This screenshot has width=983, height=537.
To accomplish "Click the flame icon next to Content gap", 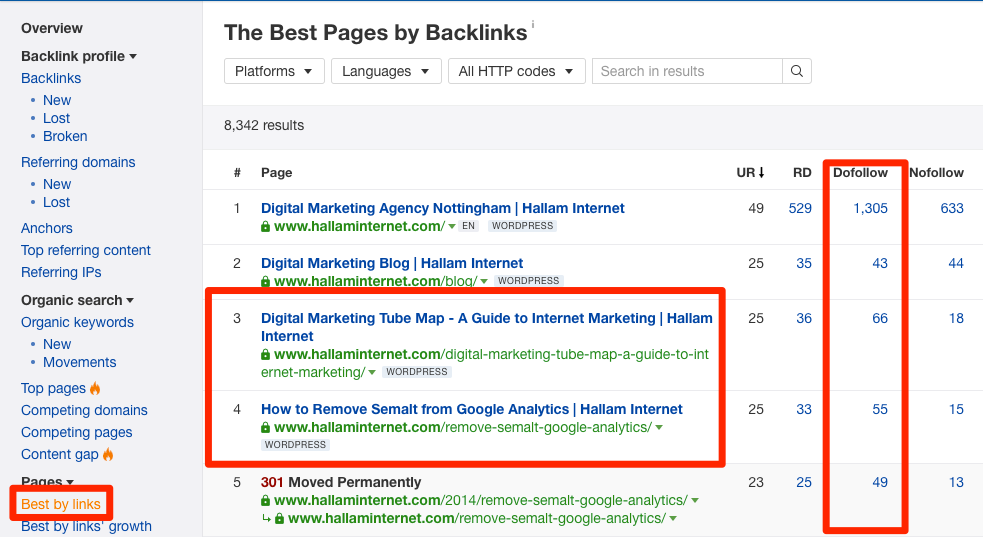I will [x=108, y=454].
